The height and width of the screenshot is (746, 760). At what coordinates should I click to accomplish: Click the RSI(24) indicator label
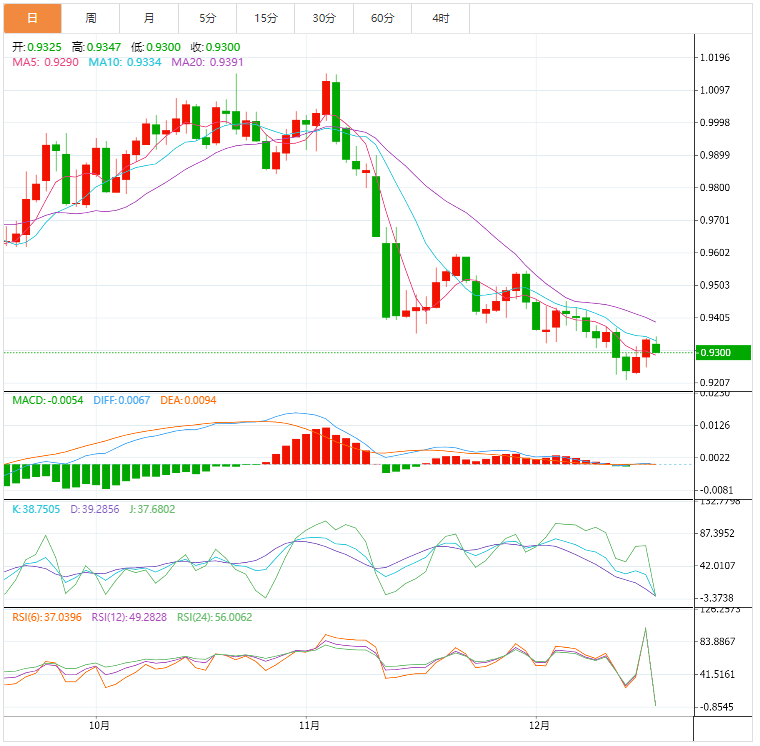click(214, 617)
